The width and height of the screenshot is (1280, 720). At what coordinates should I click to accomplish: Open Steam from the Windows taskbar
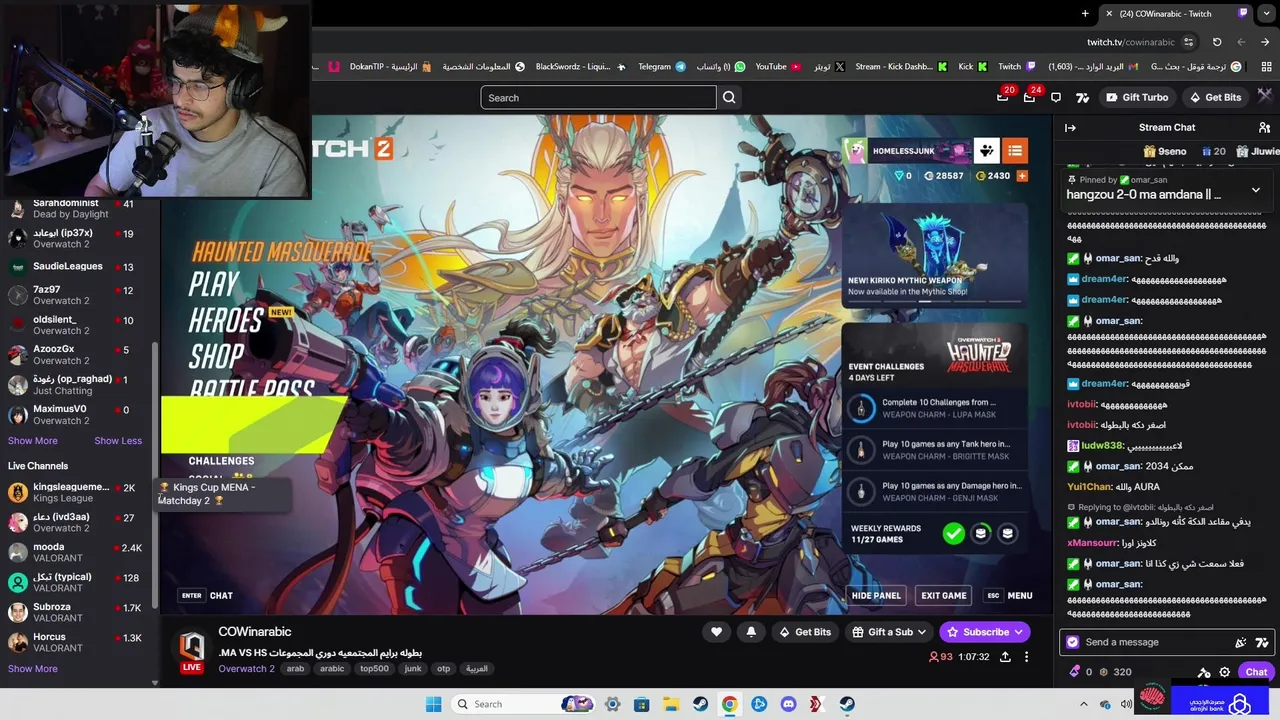pyautogui.click(x=700, y=704)
